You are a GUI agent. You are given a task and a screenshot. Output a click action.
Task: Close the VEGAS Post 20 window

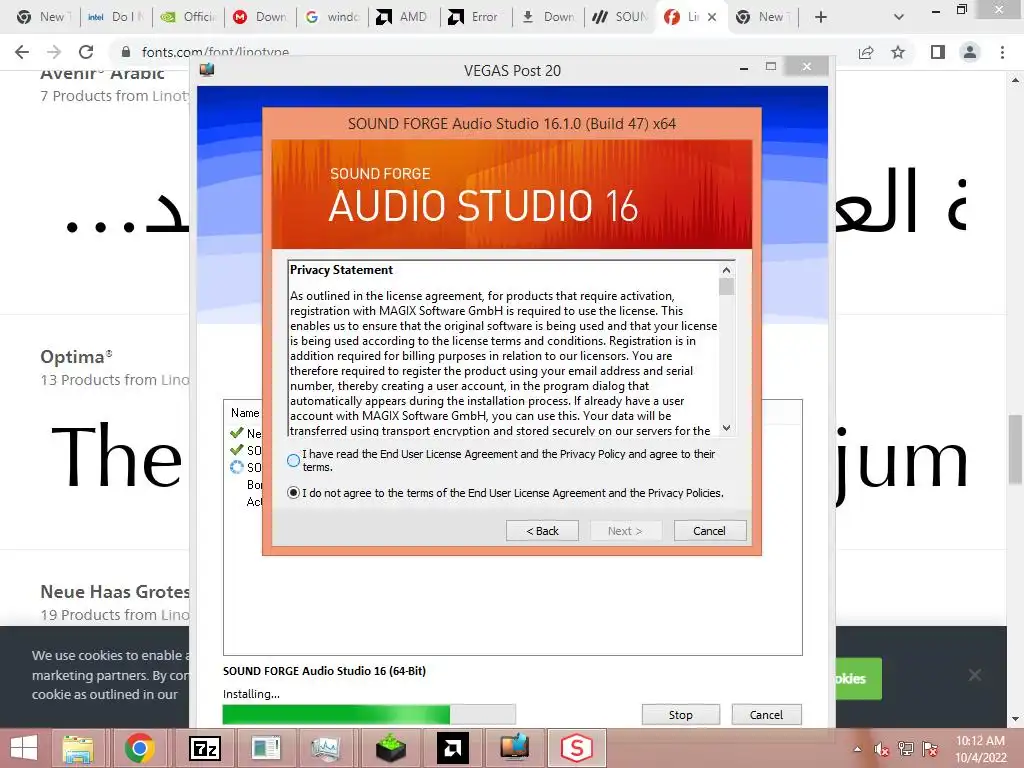[807, 67]
